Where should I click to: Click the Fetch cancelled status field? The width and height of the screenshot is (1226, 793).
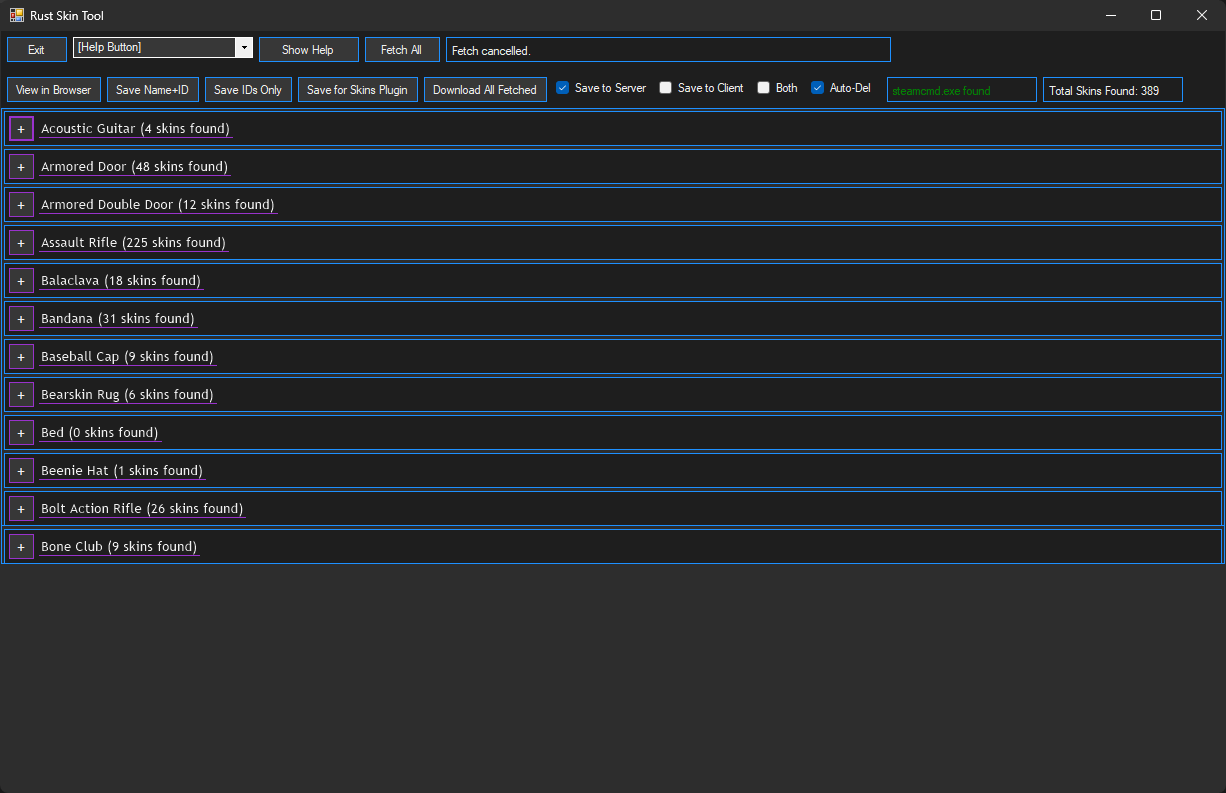(x=667, y=50)
